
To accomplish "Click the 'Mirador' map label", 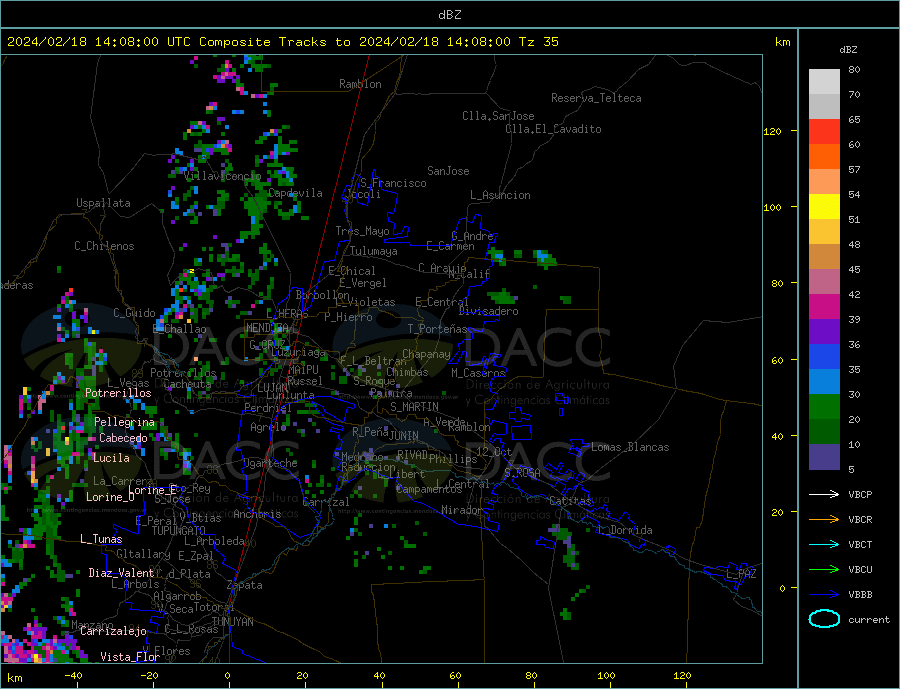I will pos(462,510).
